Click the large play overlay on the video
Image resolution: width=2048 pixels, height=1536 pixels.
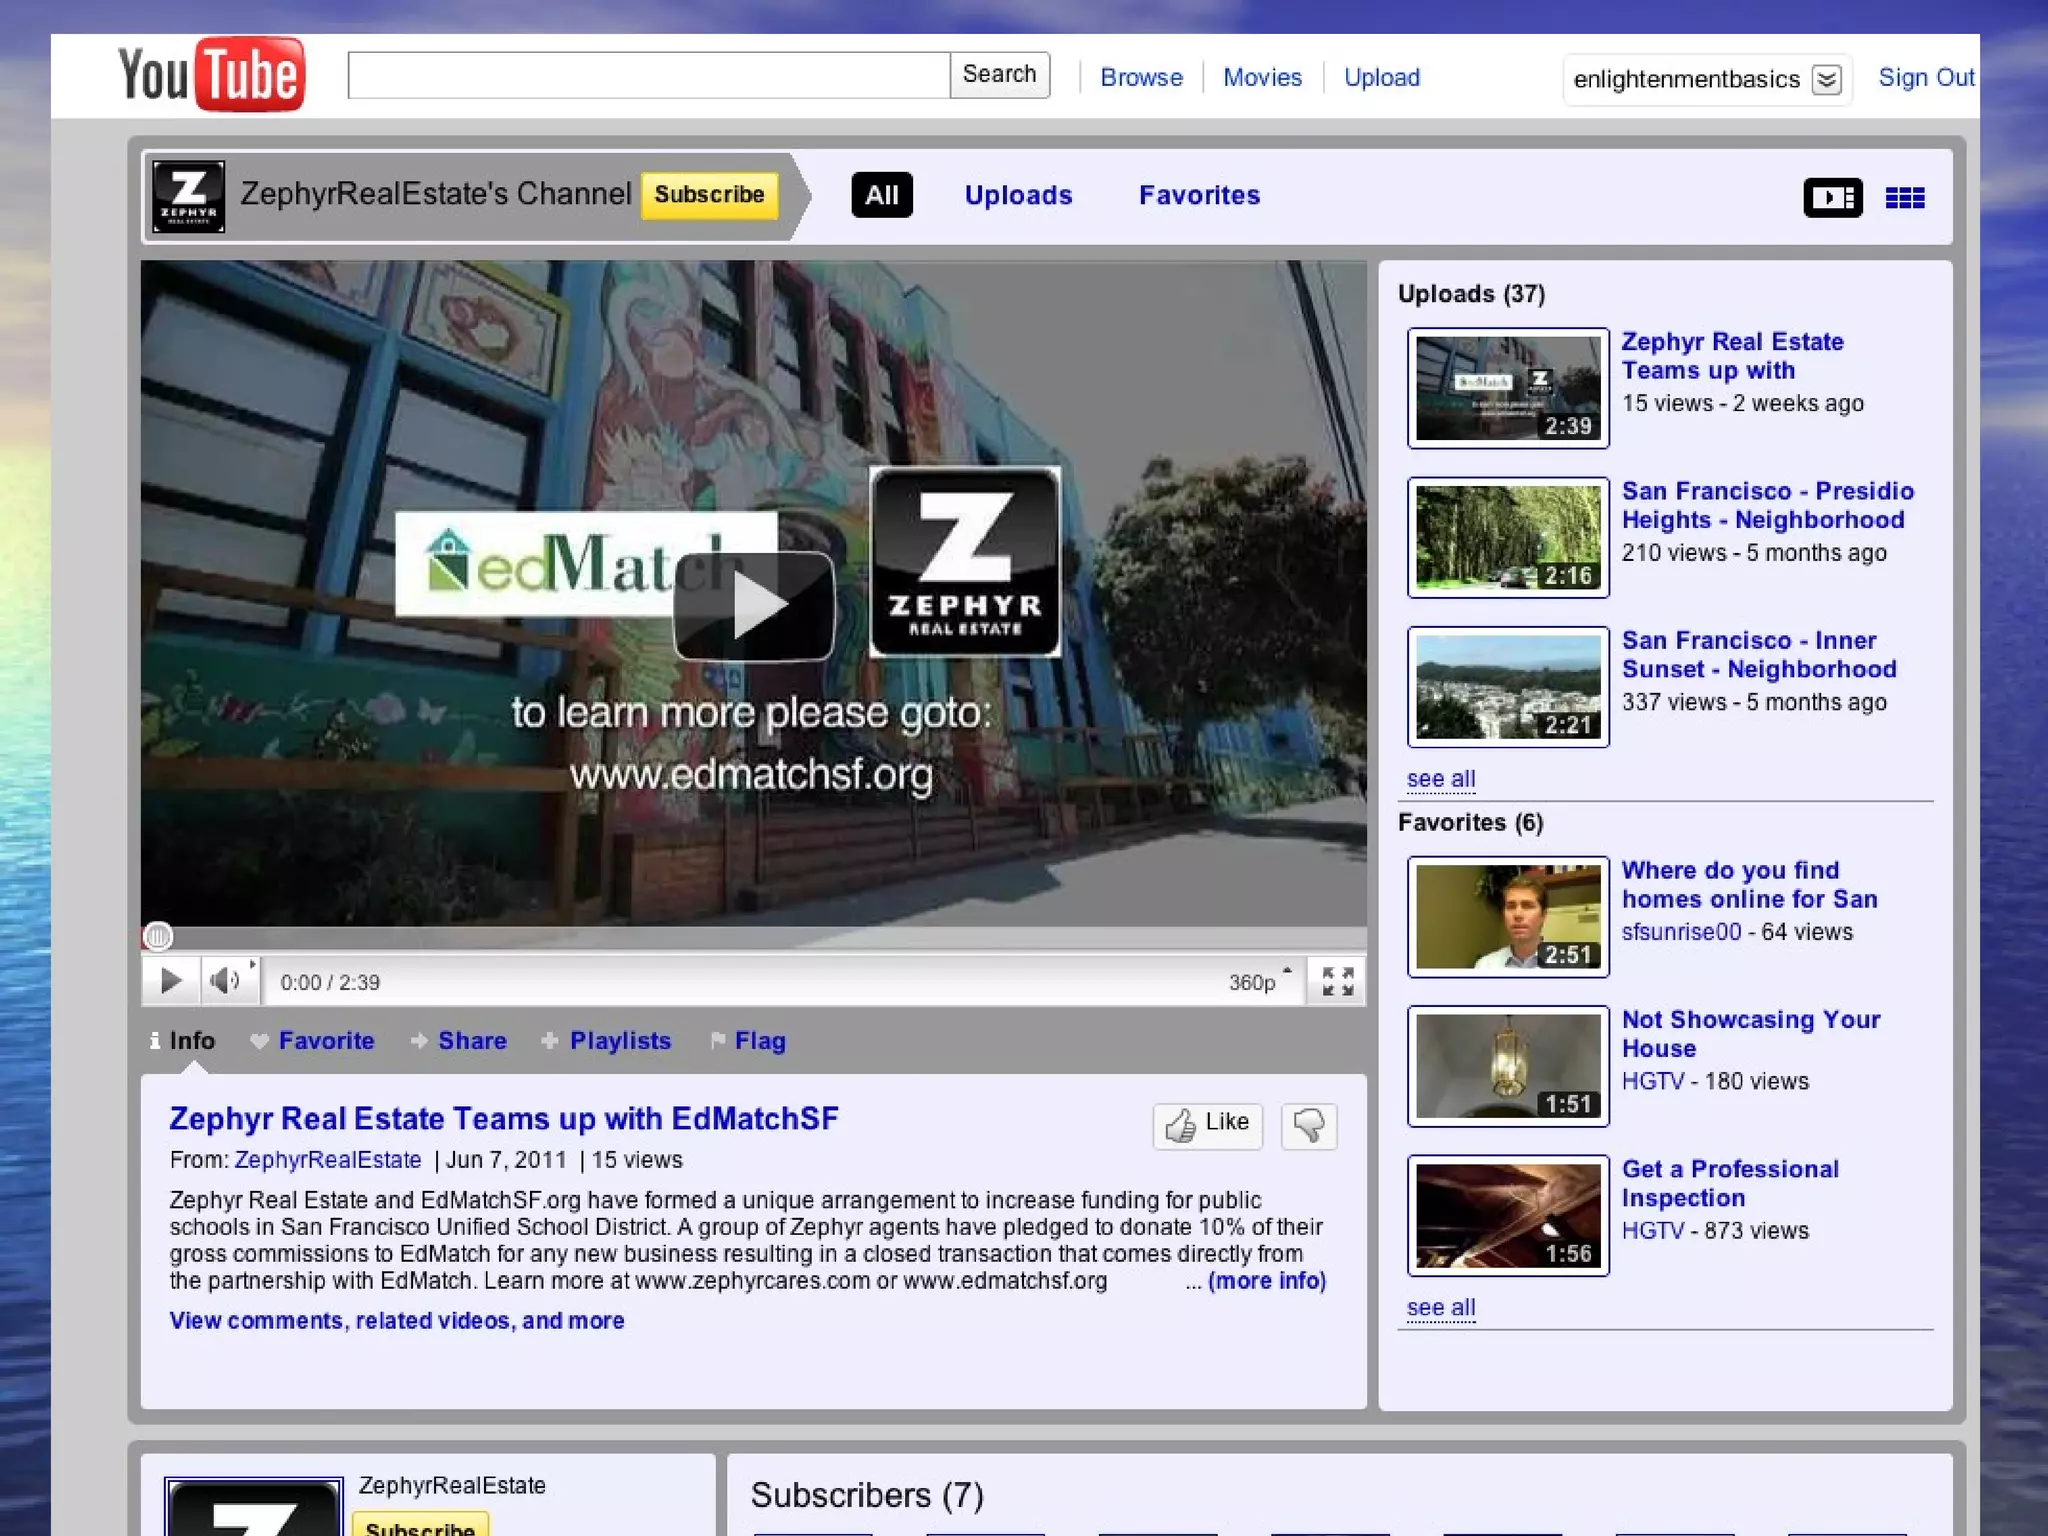pyautogui.click(x=754, y=605)
